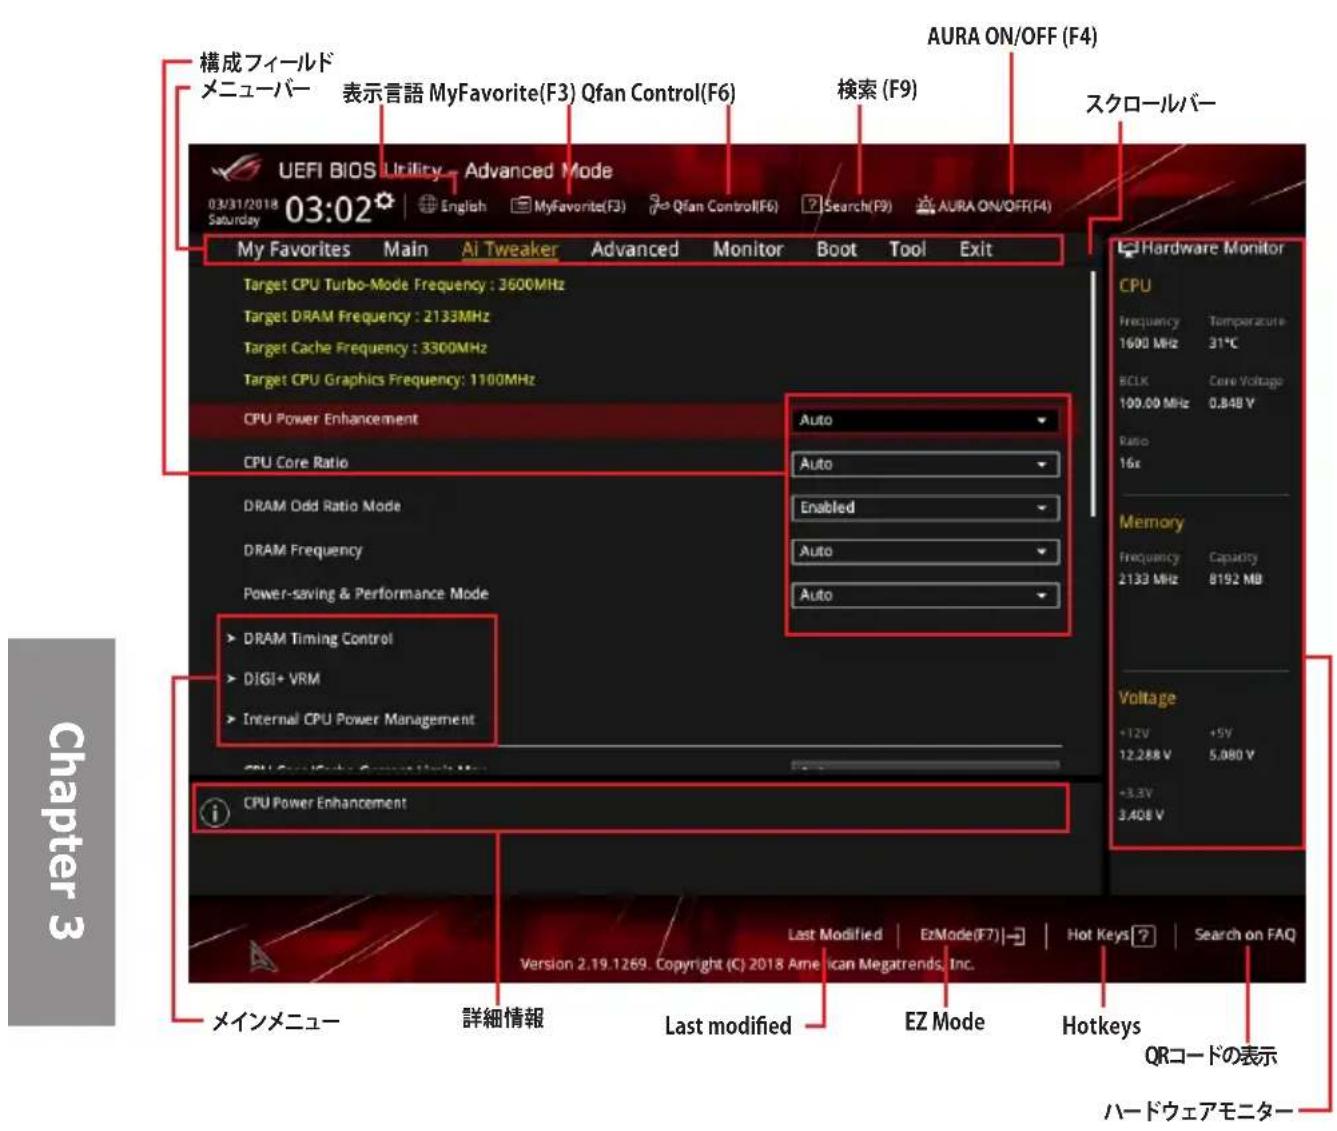Click Version 2.19.1269 copyright text
This screenshot has height=1131, width=1337.
746,965
